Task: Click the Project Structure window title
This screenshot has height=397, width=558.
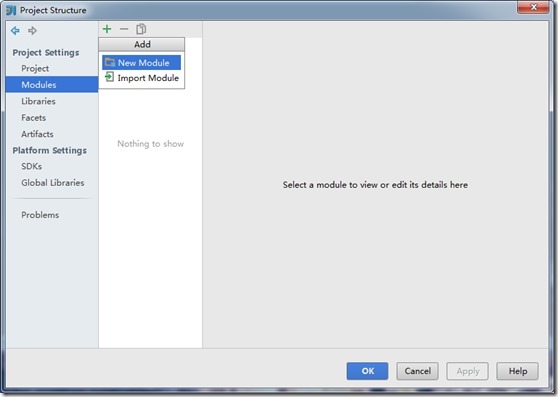Action: pos(53,10)
